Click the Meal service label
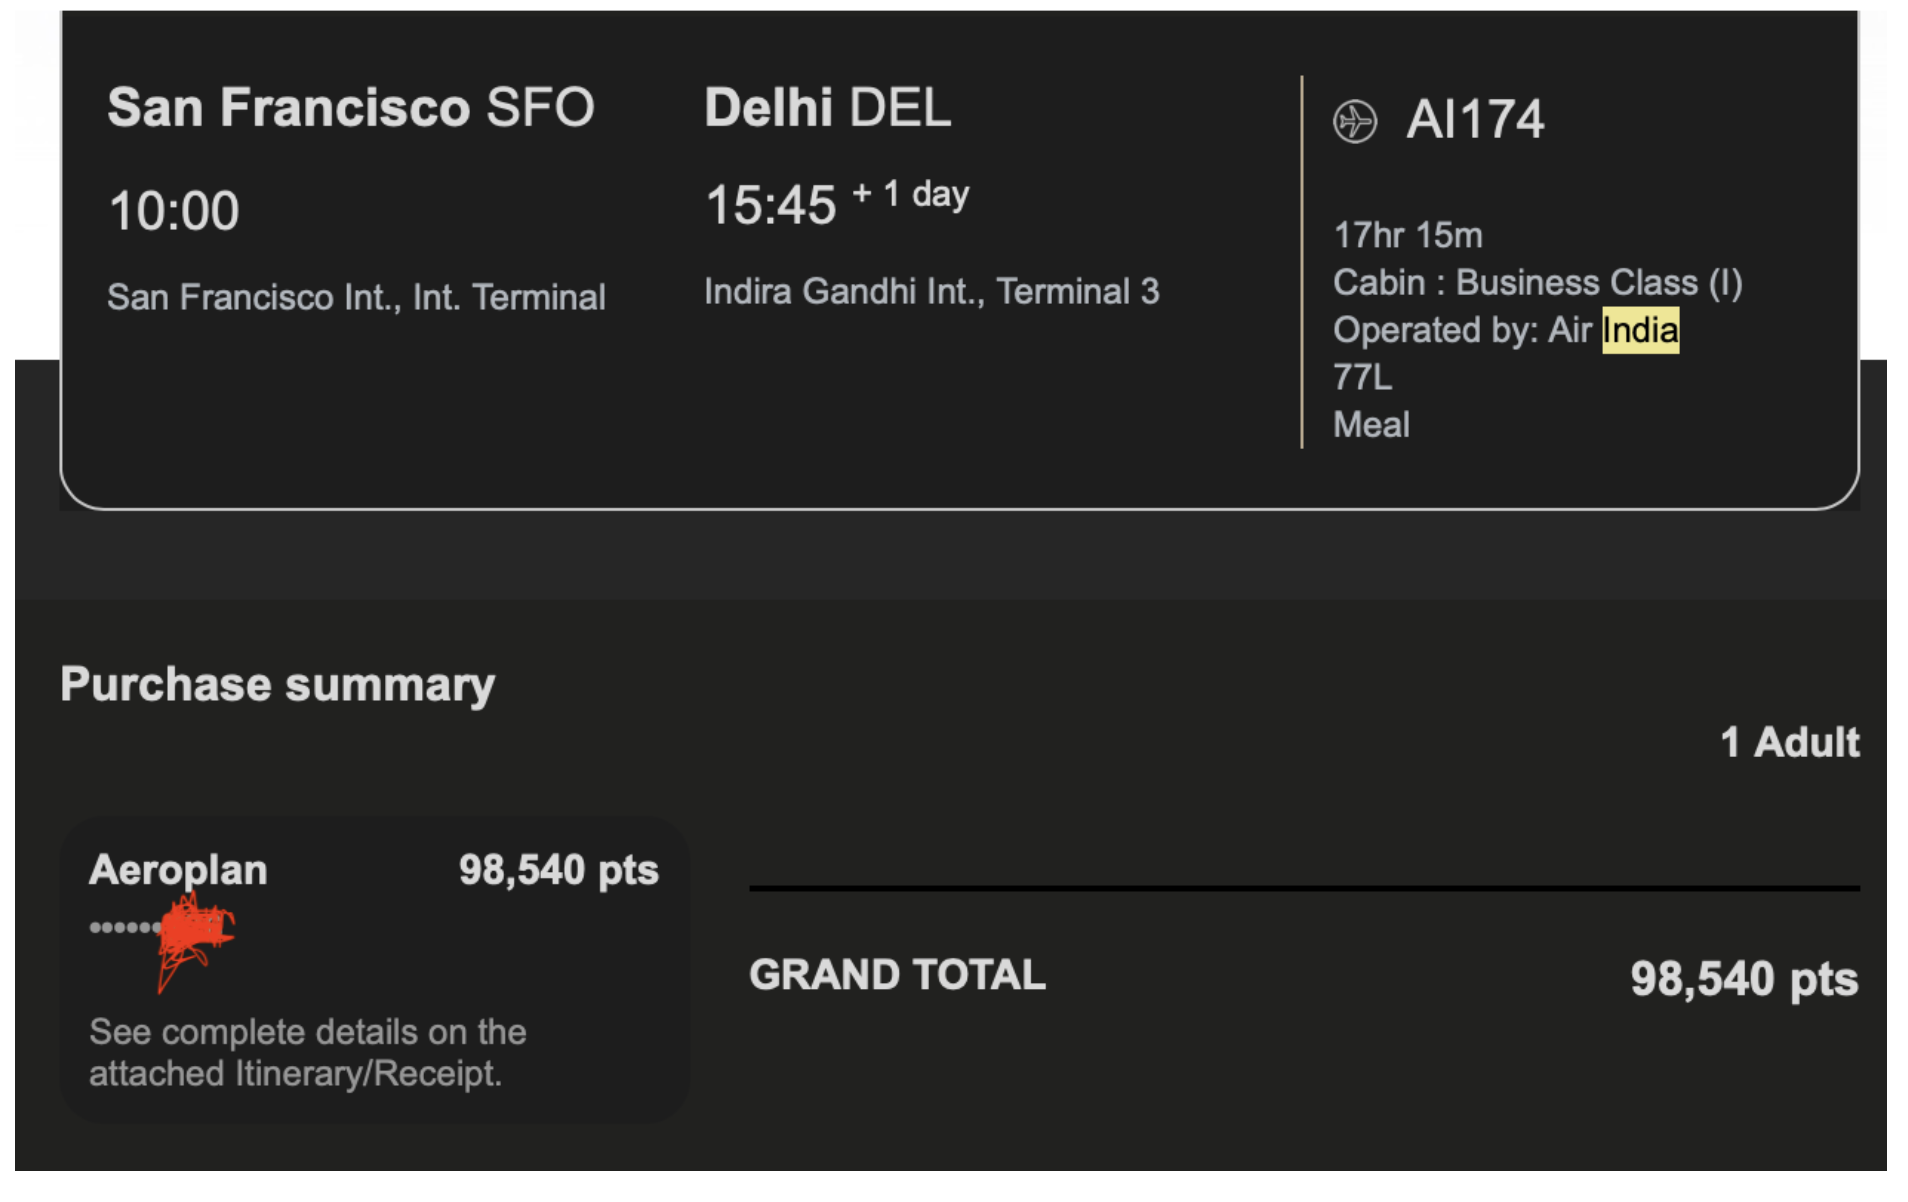 [1371, 425]
